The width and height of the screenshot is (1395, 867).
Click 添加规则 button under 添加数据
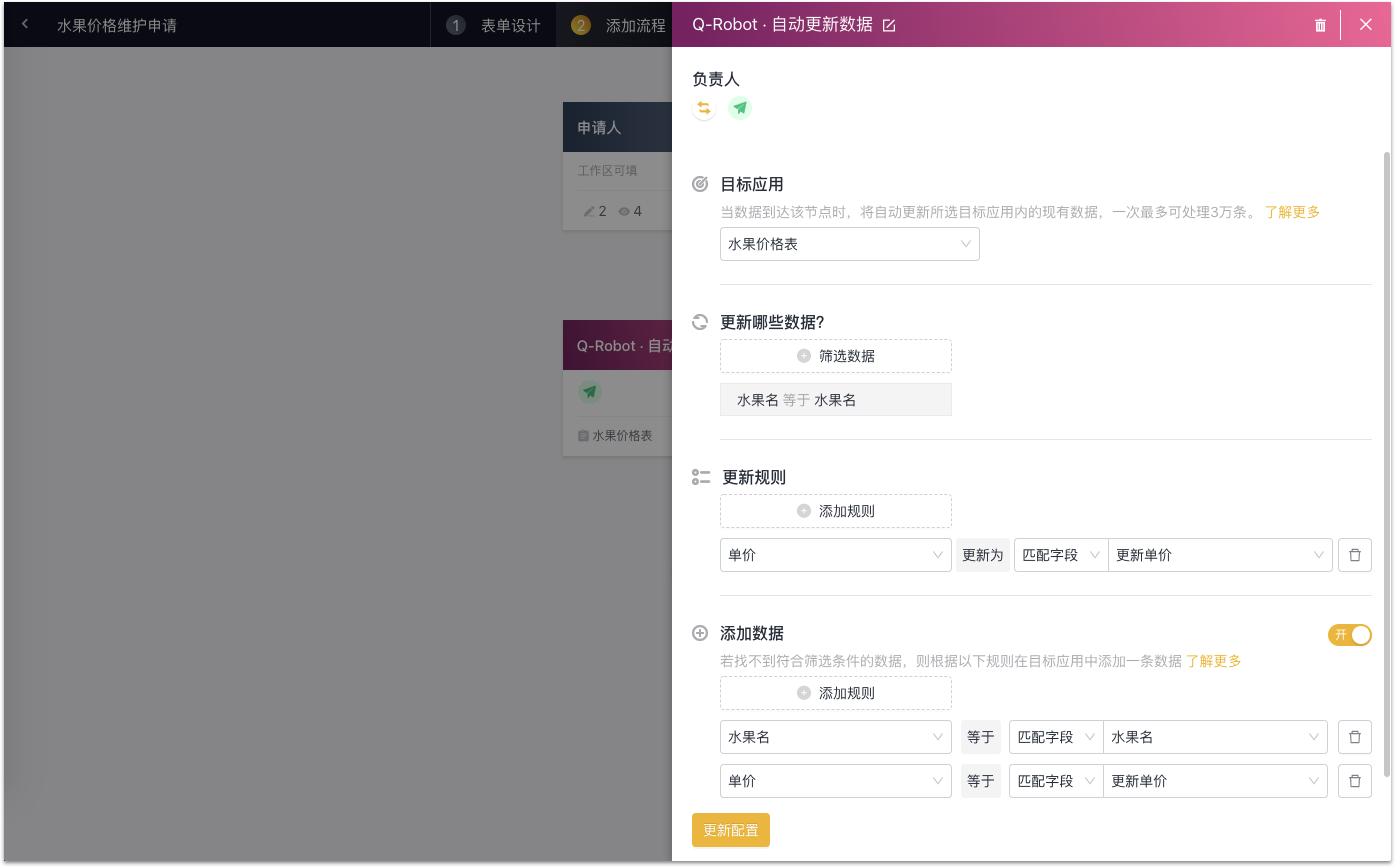(x=836, y=693)
